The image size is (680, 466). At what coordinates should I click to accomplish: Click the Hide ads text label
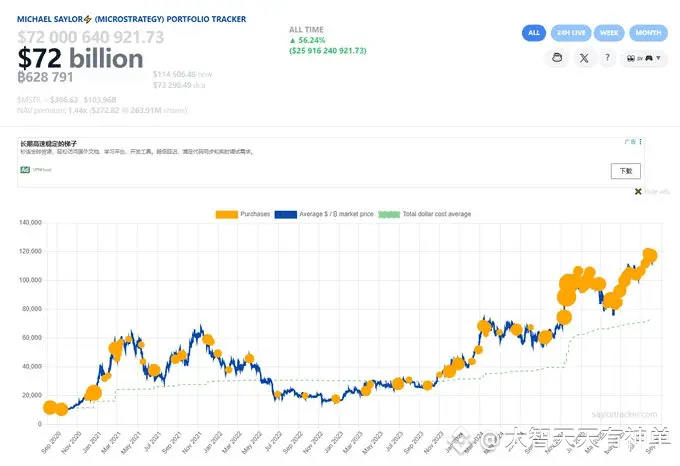tap(657, 192)
